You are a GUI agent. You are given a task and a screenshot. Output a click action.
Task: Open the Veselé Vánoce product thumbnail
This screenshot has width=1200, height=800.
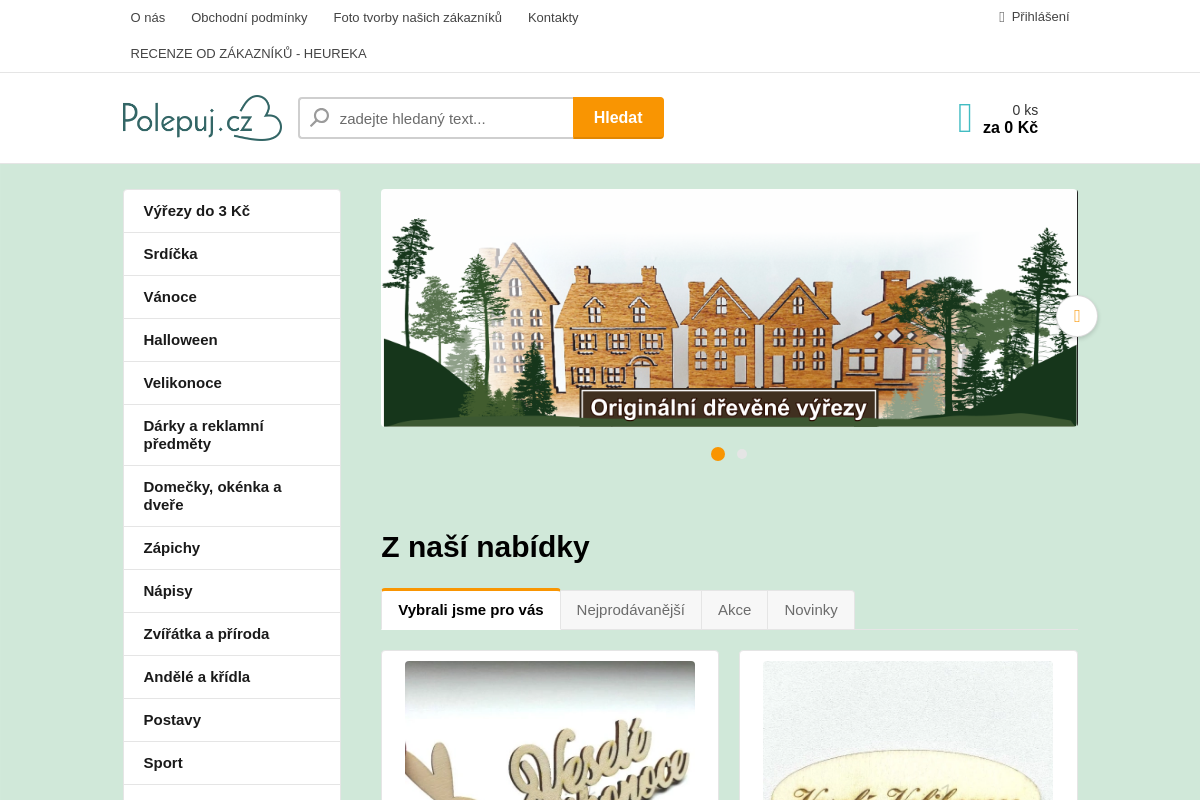coord(550,730)
